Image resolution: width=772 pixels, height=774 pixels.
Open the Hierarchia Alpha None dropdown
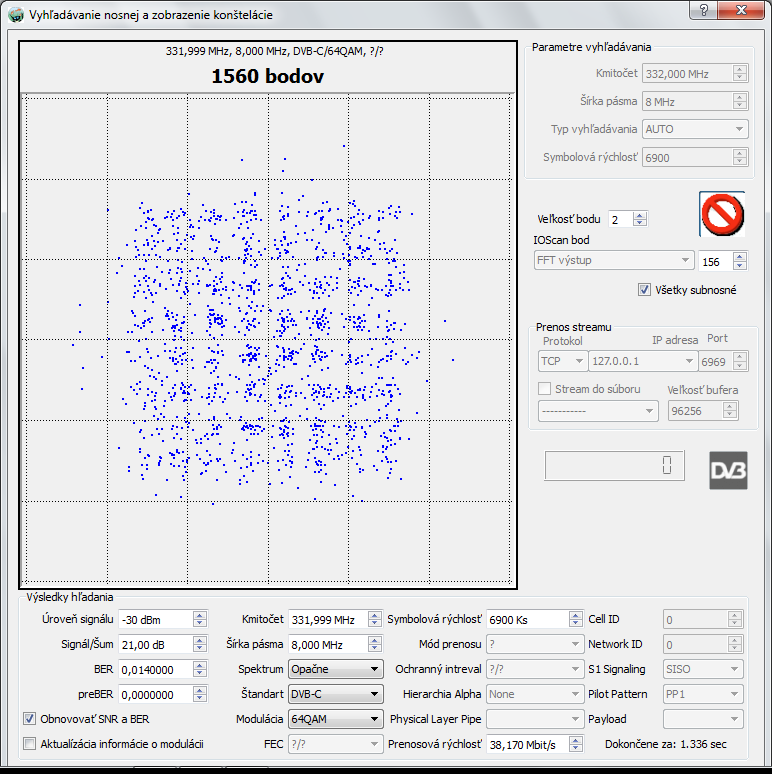535,694
